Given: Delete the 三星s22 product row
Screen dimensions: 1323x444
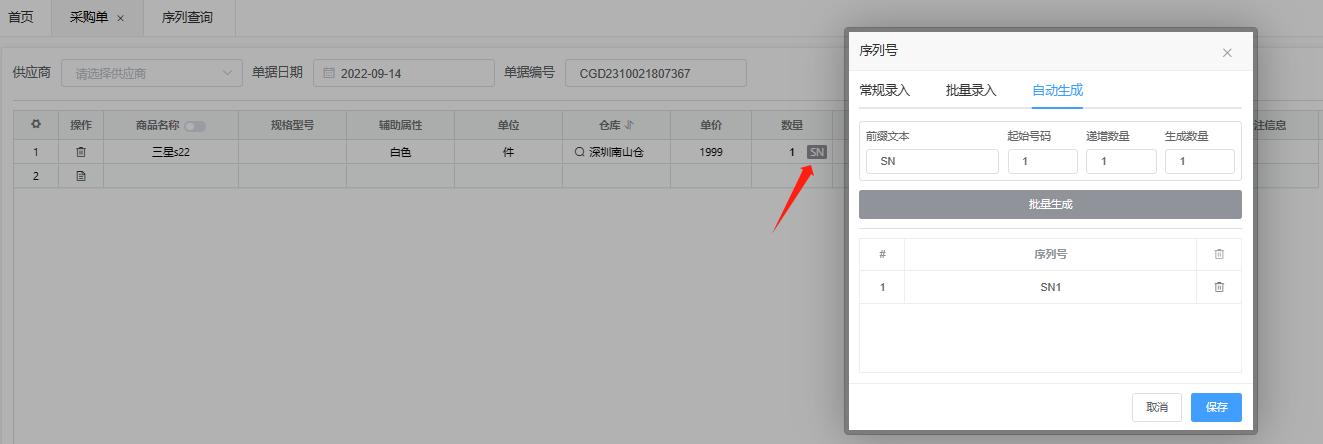Looking at the screenshot, I should [x=81, y=152].
